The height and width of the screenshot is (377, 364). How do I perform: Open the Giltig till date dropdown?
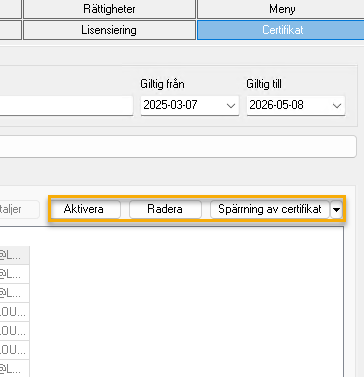(337, 106)
